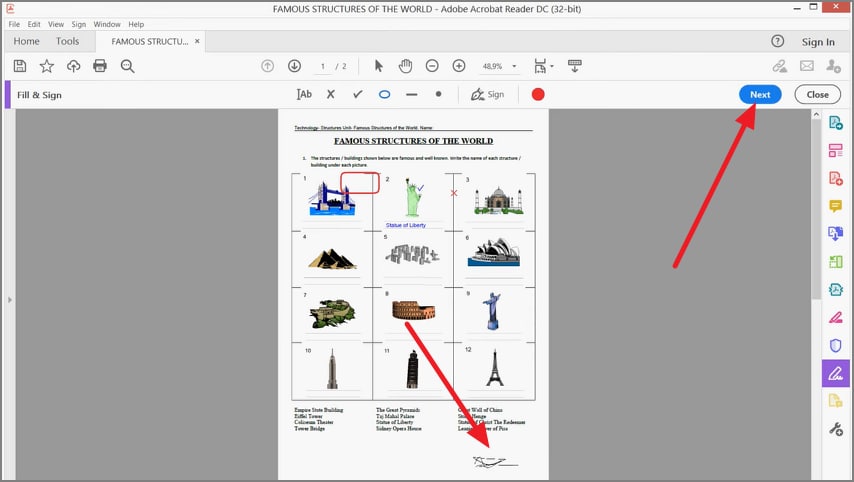
Task: Open the yellow send-for-comments sidebar icon
Action: click(x=835, y=401)
